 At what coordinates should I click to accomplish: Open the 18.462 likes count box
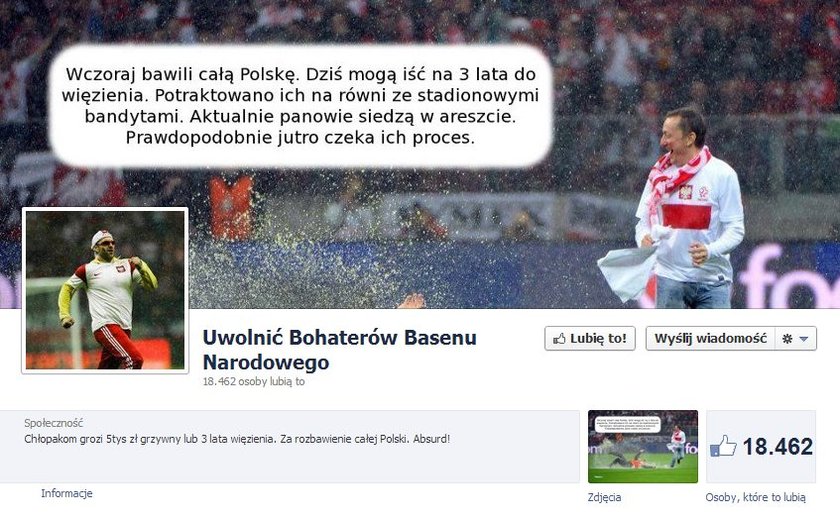tap(761, 447)
